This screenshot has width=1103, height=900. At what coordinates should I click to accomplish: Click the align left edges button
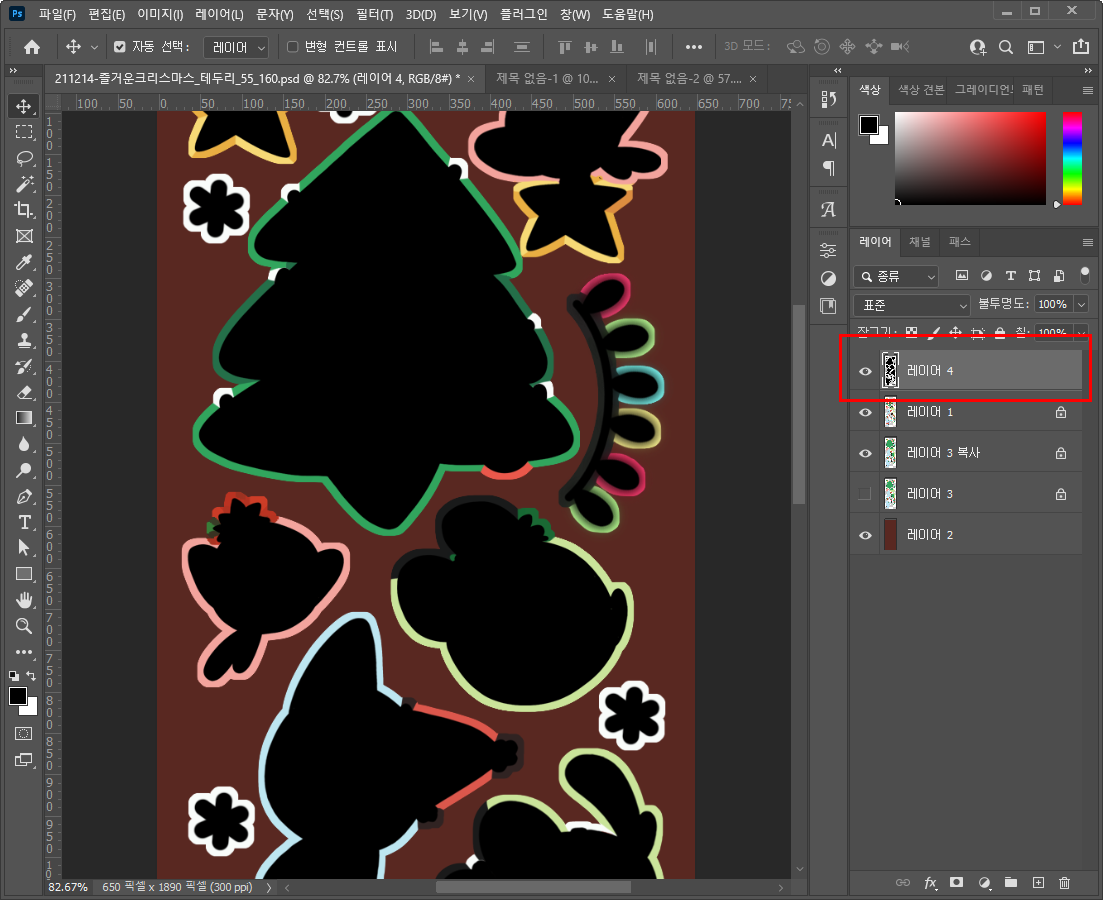point(436,47)
